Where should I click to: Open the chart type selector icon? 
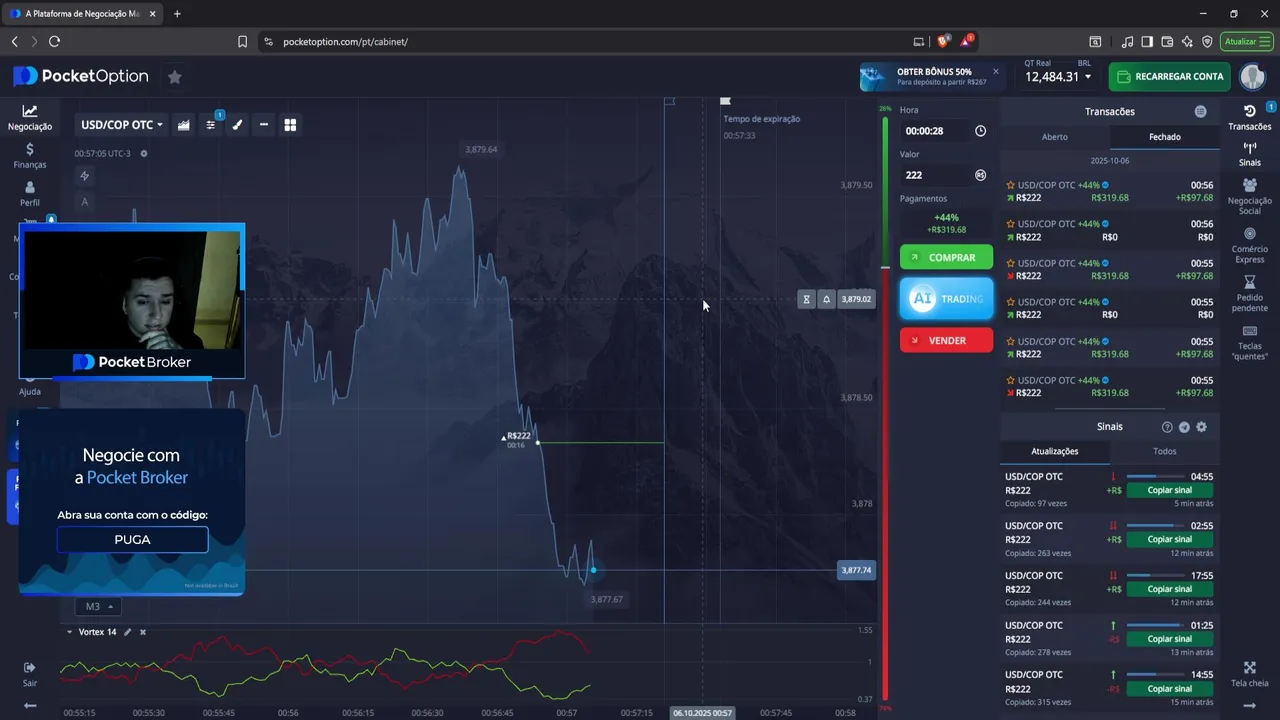(x=184, y=125)
